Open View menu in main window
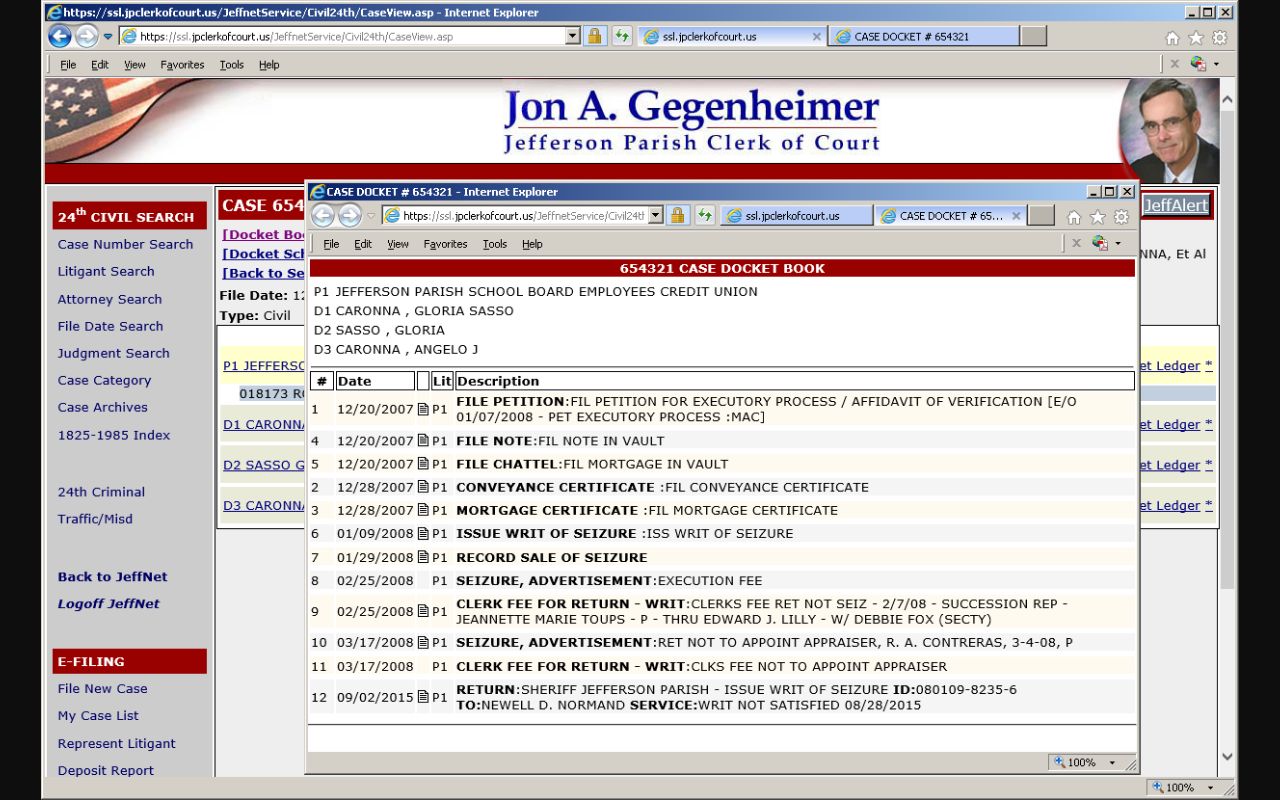The image size is (1280, 800). pos(134,65)
